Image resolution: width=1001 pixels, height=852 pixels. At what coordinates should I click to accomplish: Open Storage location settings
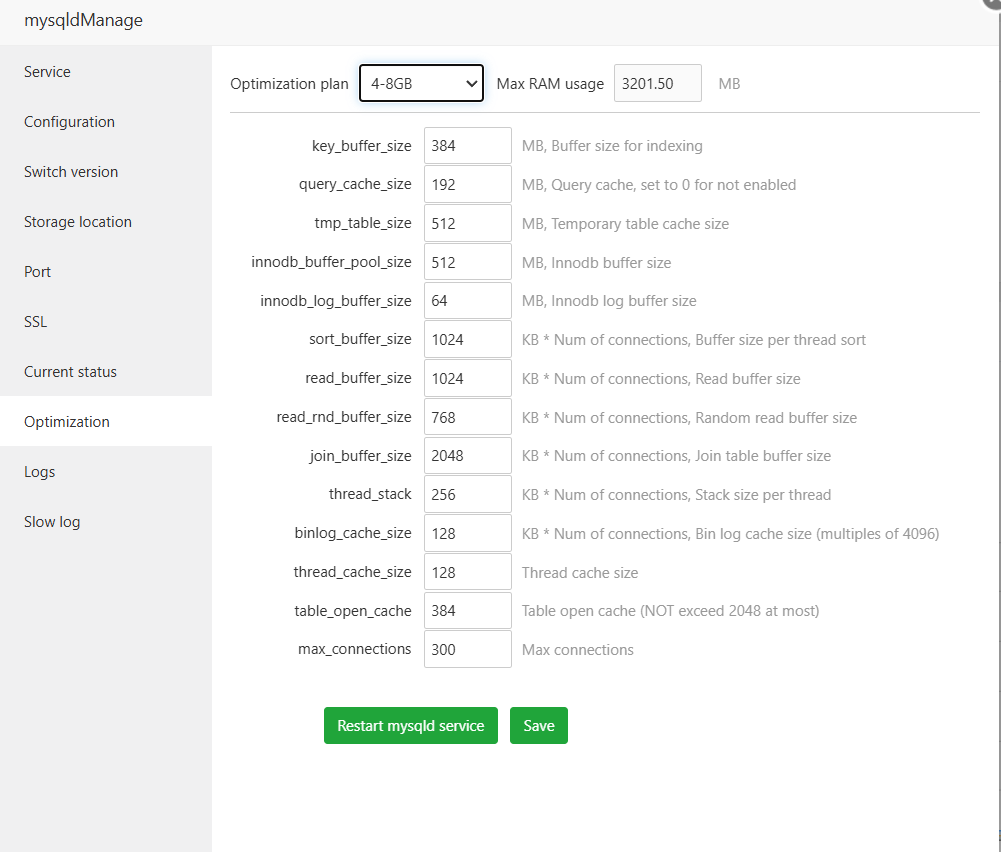pyautogui.click(x=78, y=222)
